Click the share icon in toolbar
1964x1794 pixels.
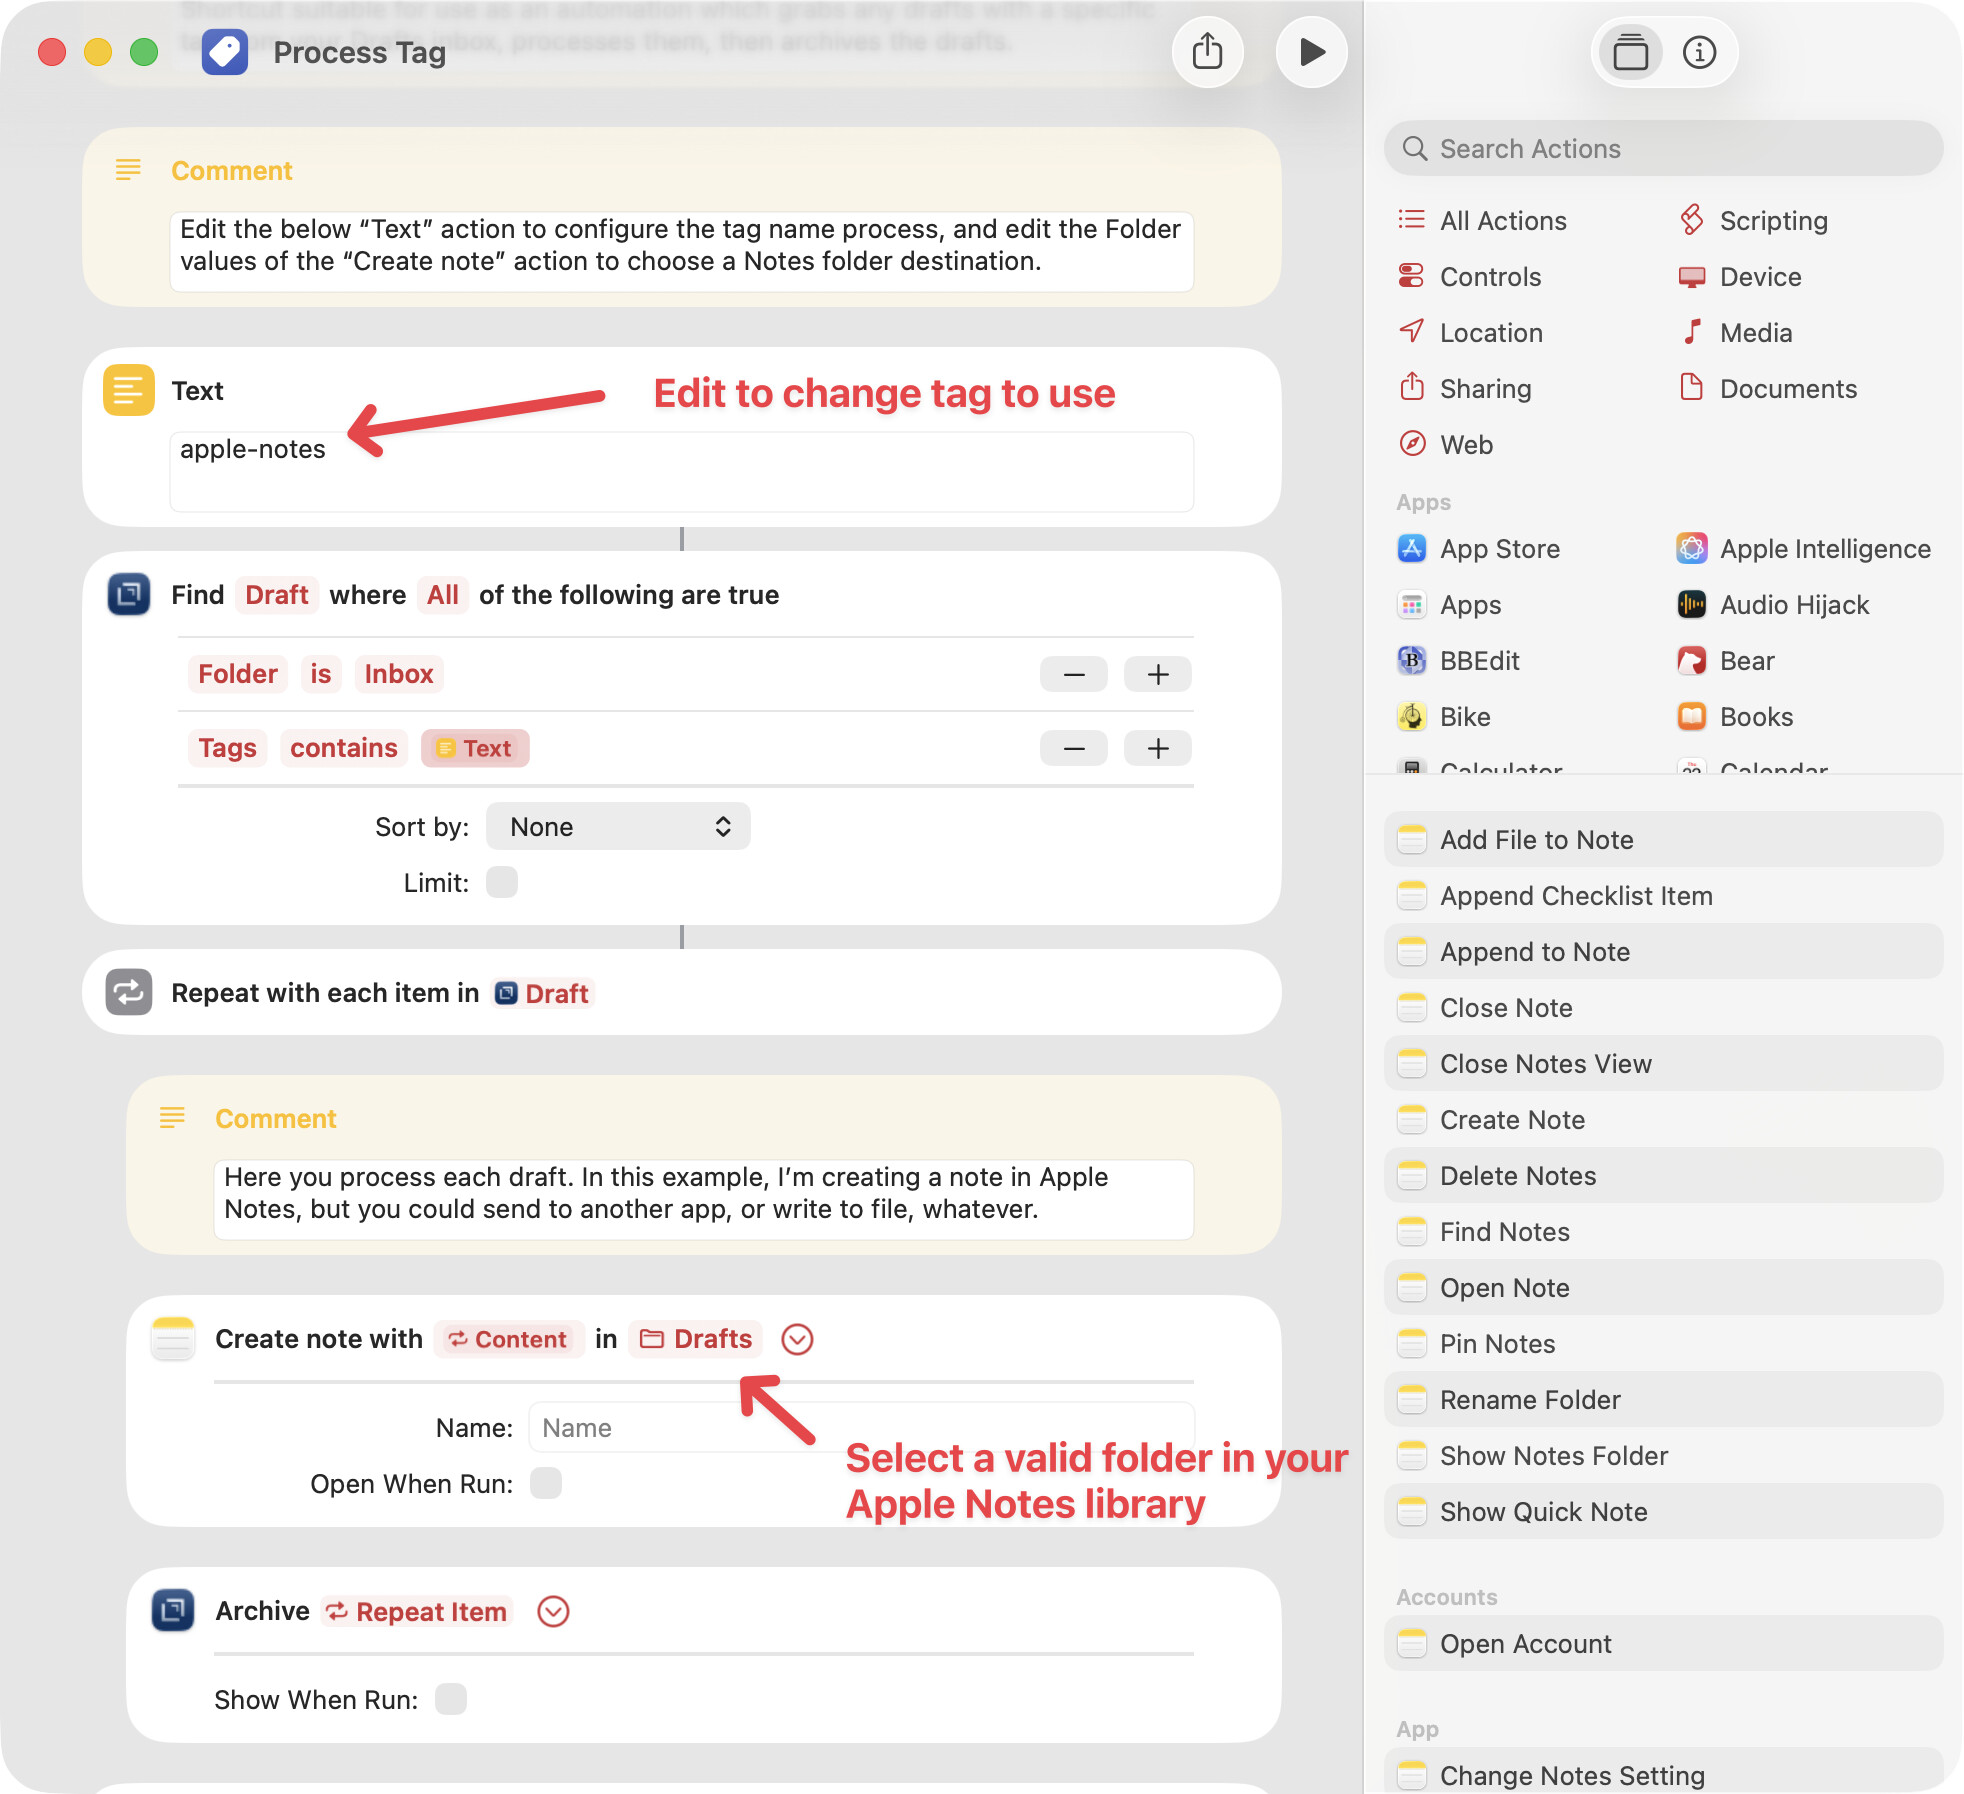click(1207, 52)
